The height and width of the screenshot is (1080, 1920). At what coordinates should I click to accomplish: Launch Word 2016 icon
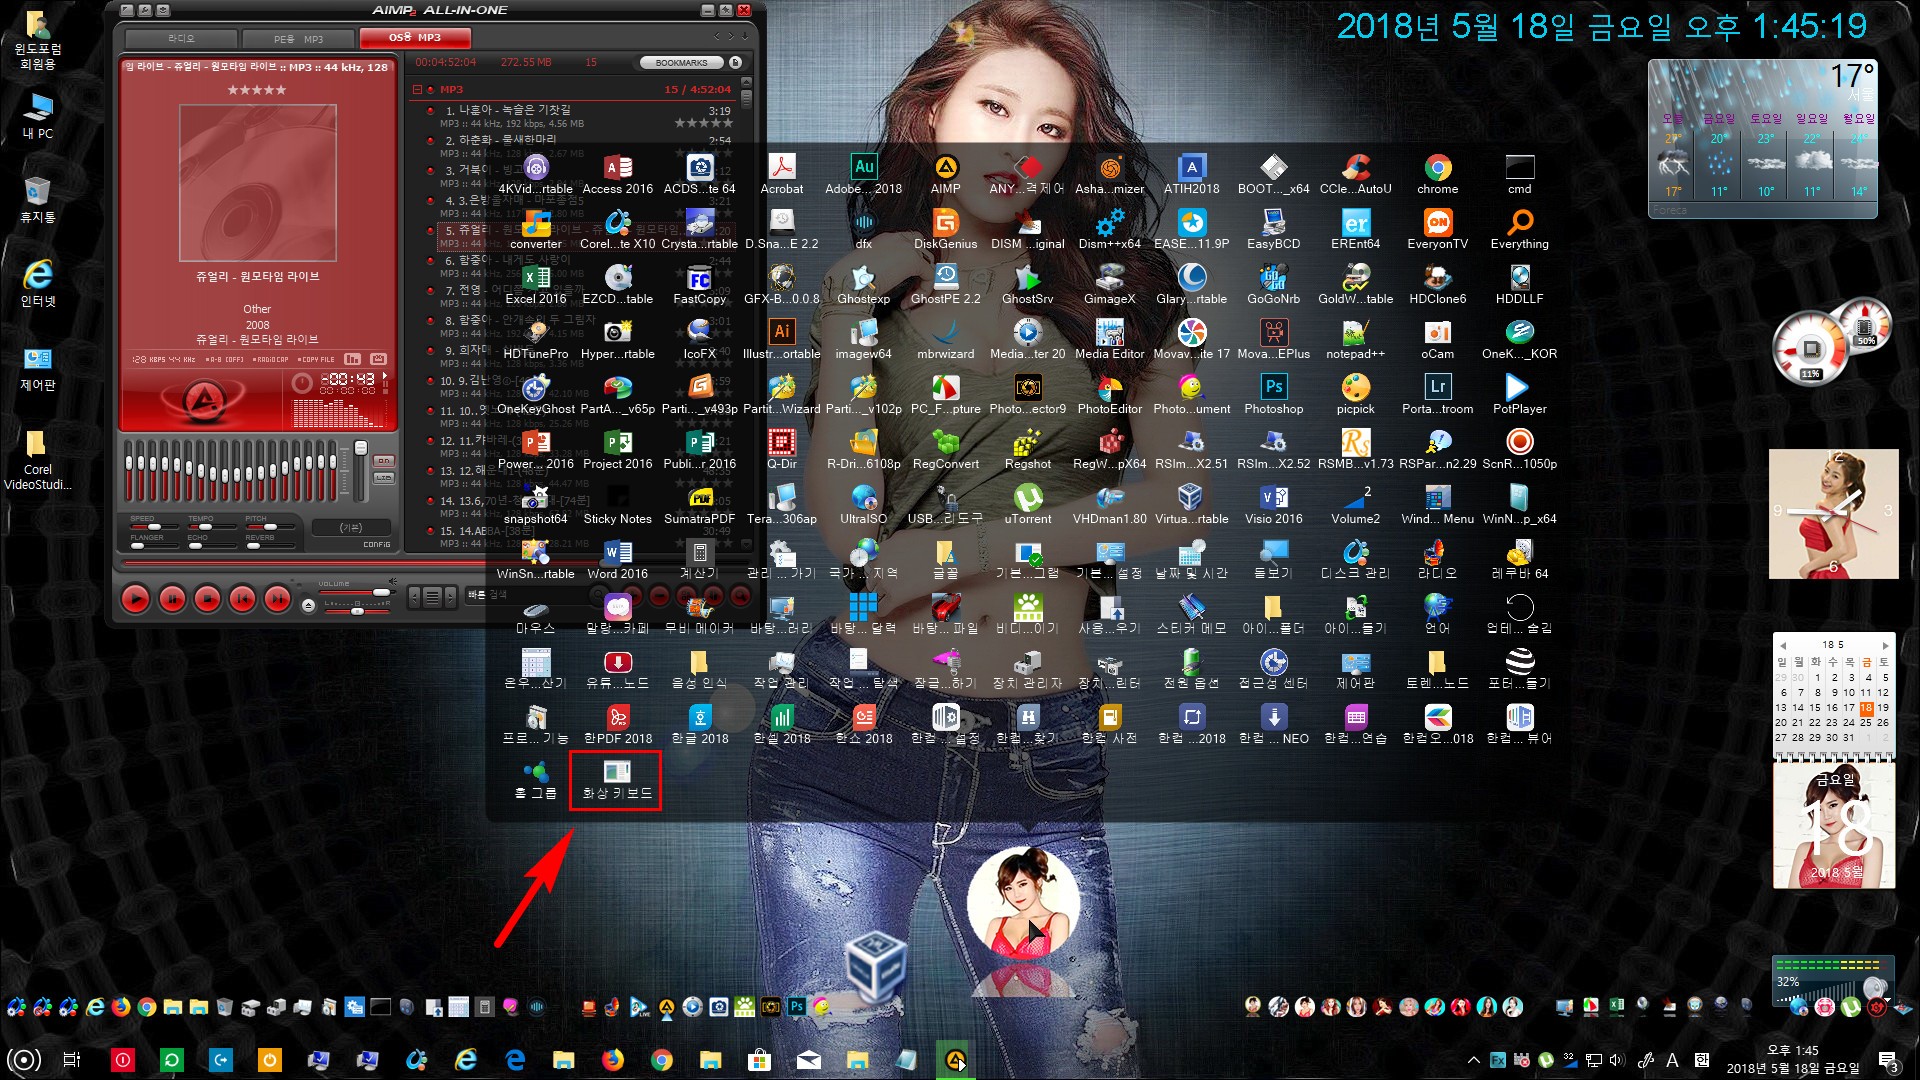(617, 560)
